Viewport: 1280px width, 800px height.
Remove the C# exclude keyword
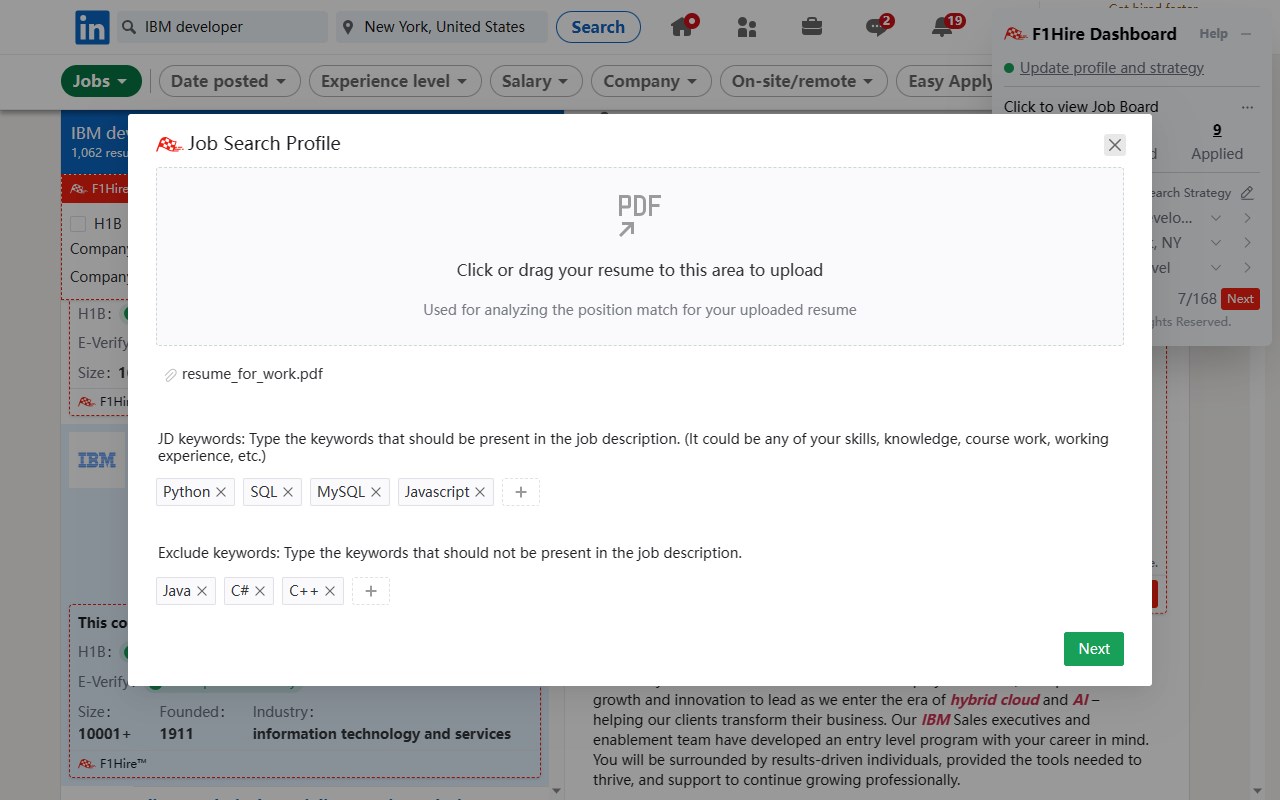260,591
